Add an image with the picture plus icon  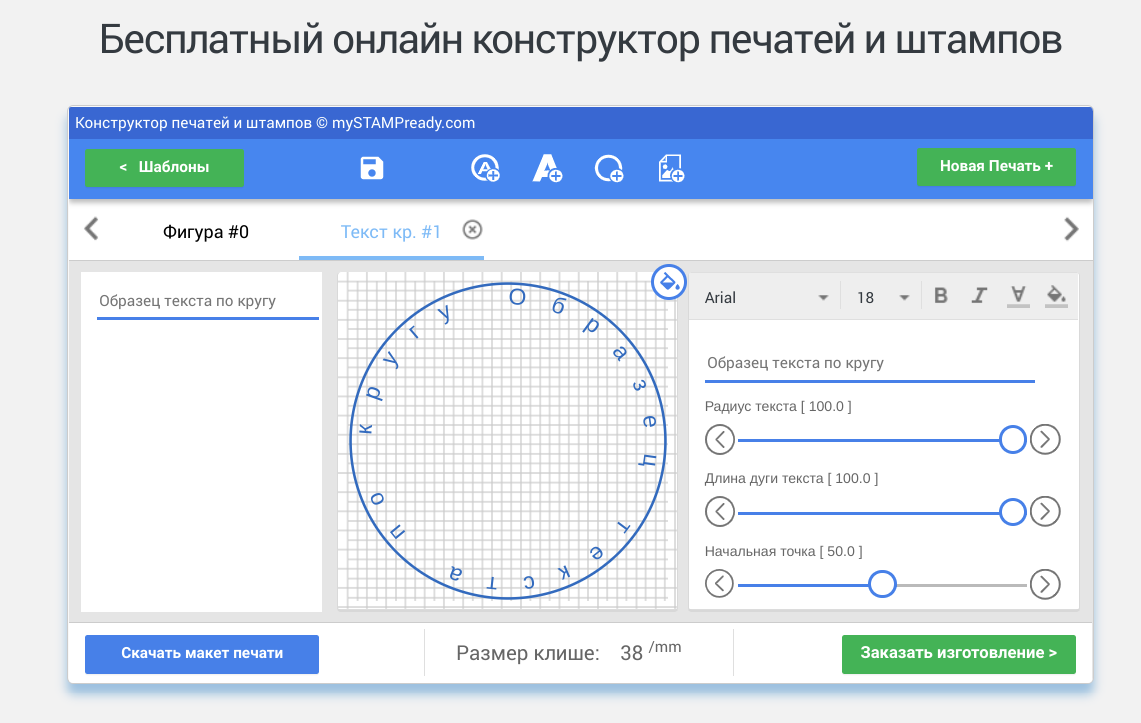point(671,168)
